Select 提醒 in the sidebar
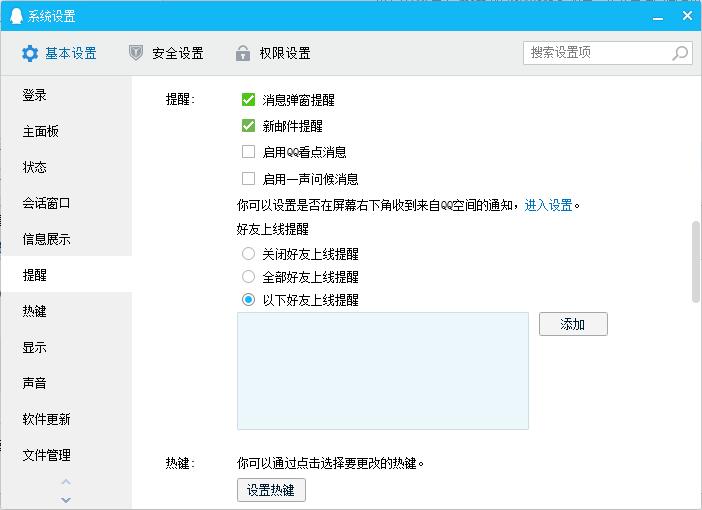Image resolution: width=702 pixels, height=510 pixels. click(66, 275)
